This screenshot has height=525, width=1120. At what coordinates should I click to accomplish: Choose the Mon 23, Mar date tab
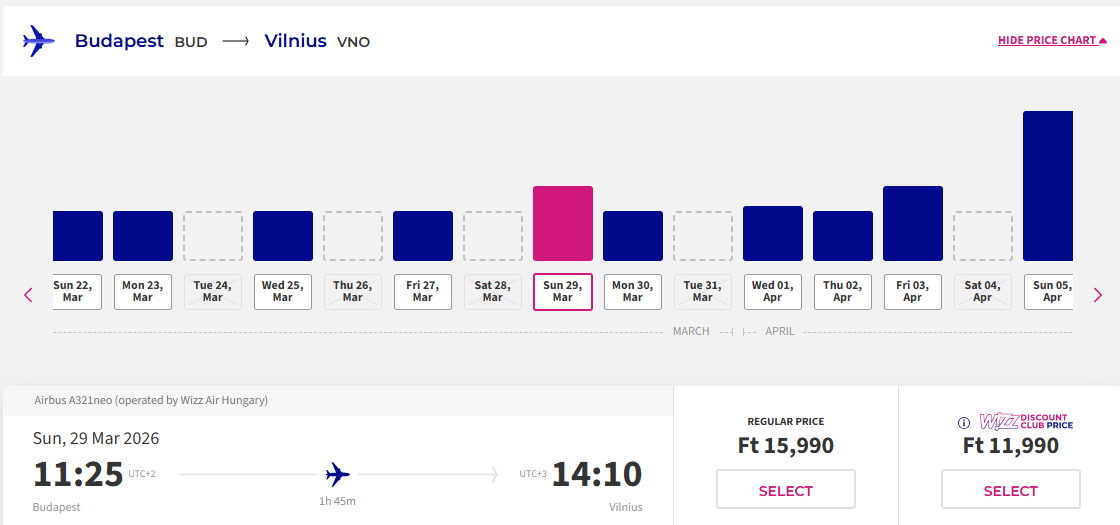(143, 292)
